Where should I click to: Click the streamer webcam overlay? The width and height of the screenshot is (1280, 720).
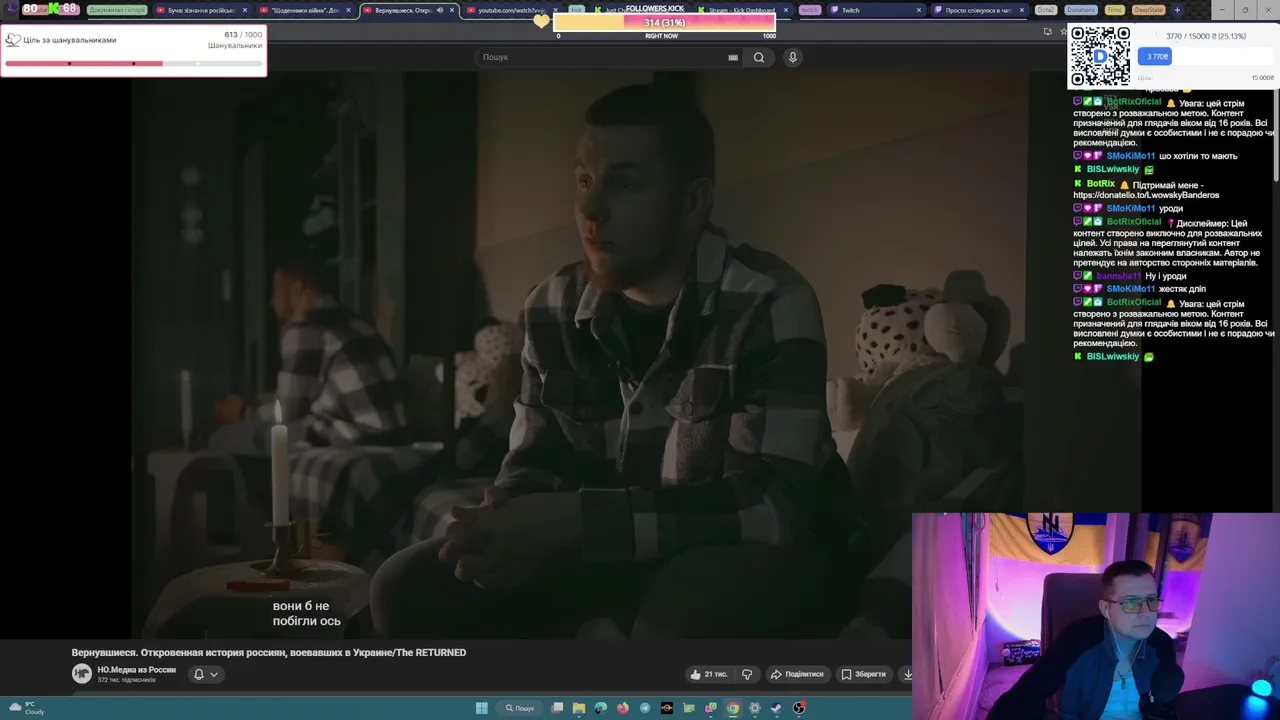1095,616
